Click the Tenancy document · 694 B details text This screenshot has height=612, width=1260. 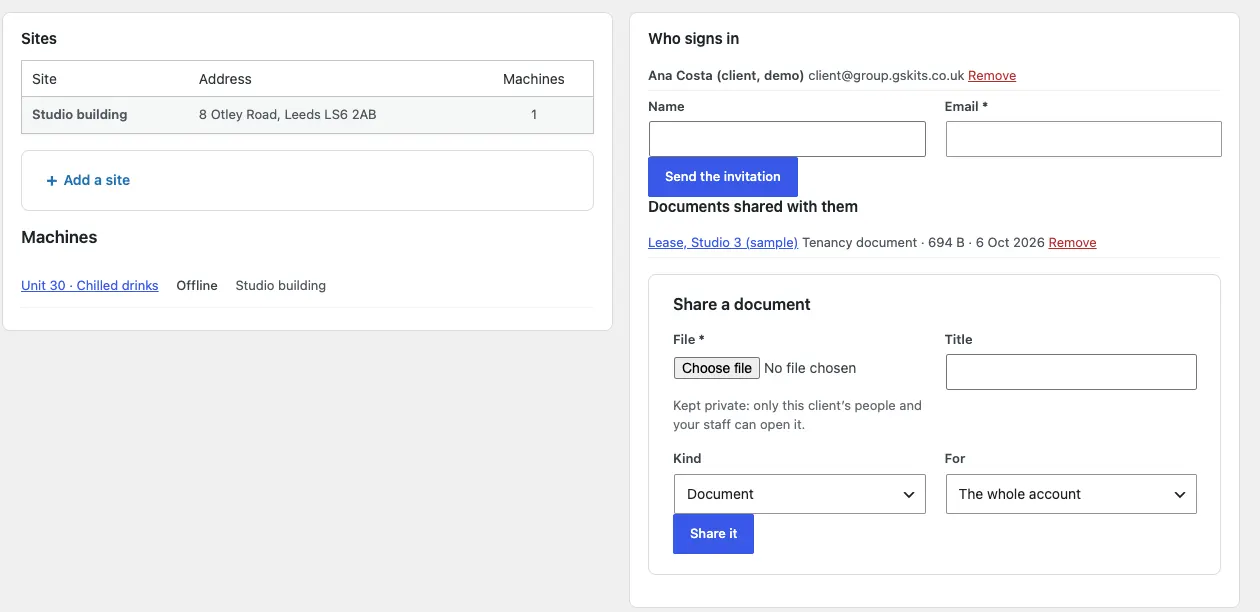[883, 243]
